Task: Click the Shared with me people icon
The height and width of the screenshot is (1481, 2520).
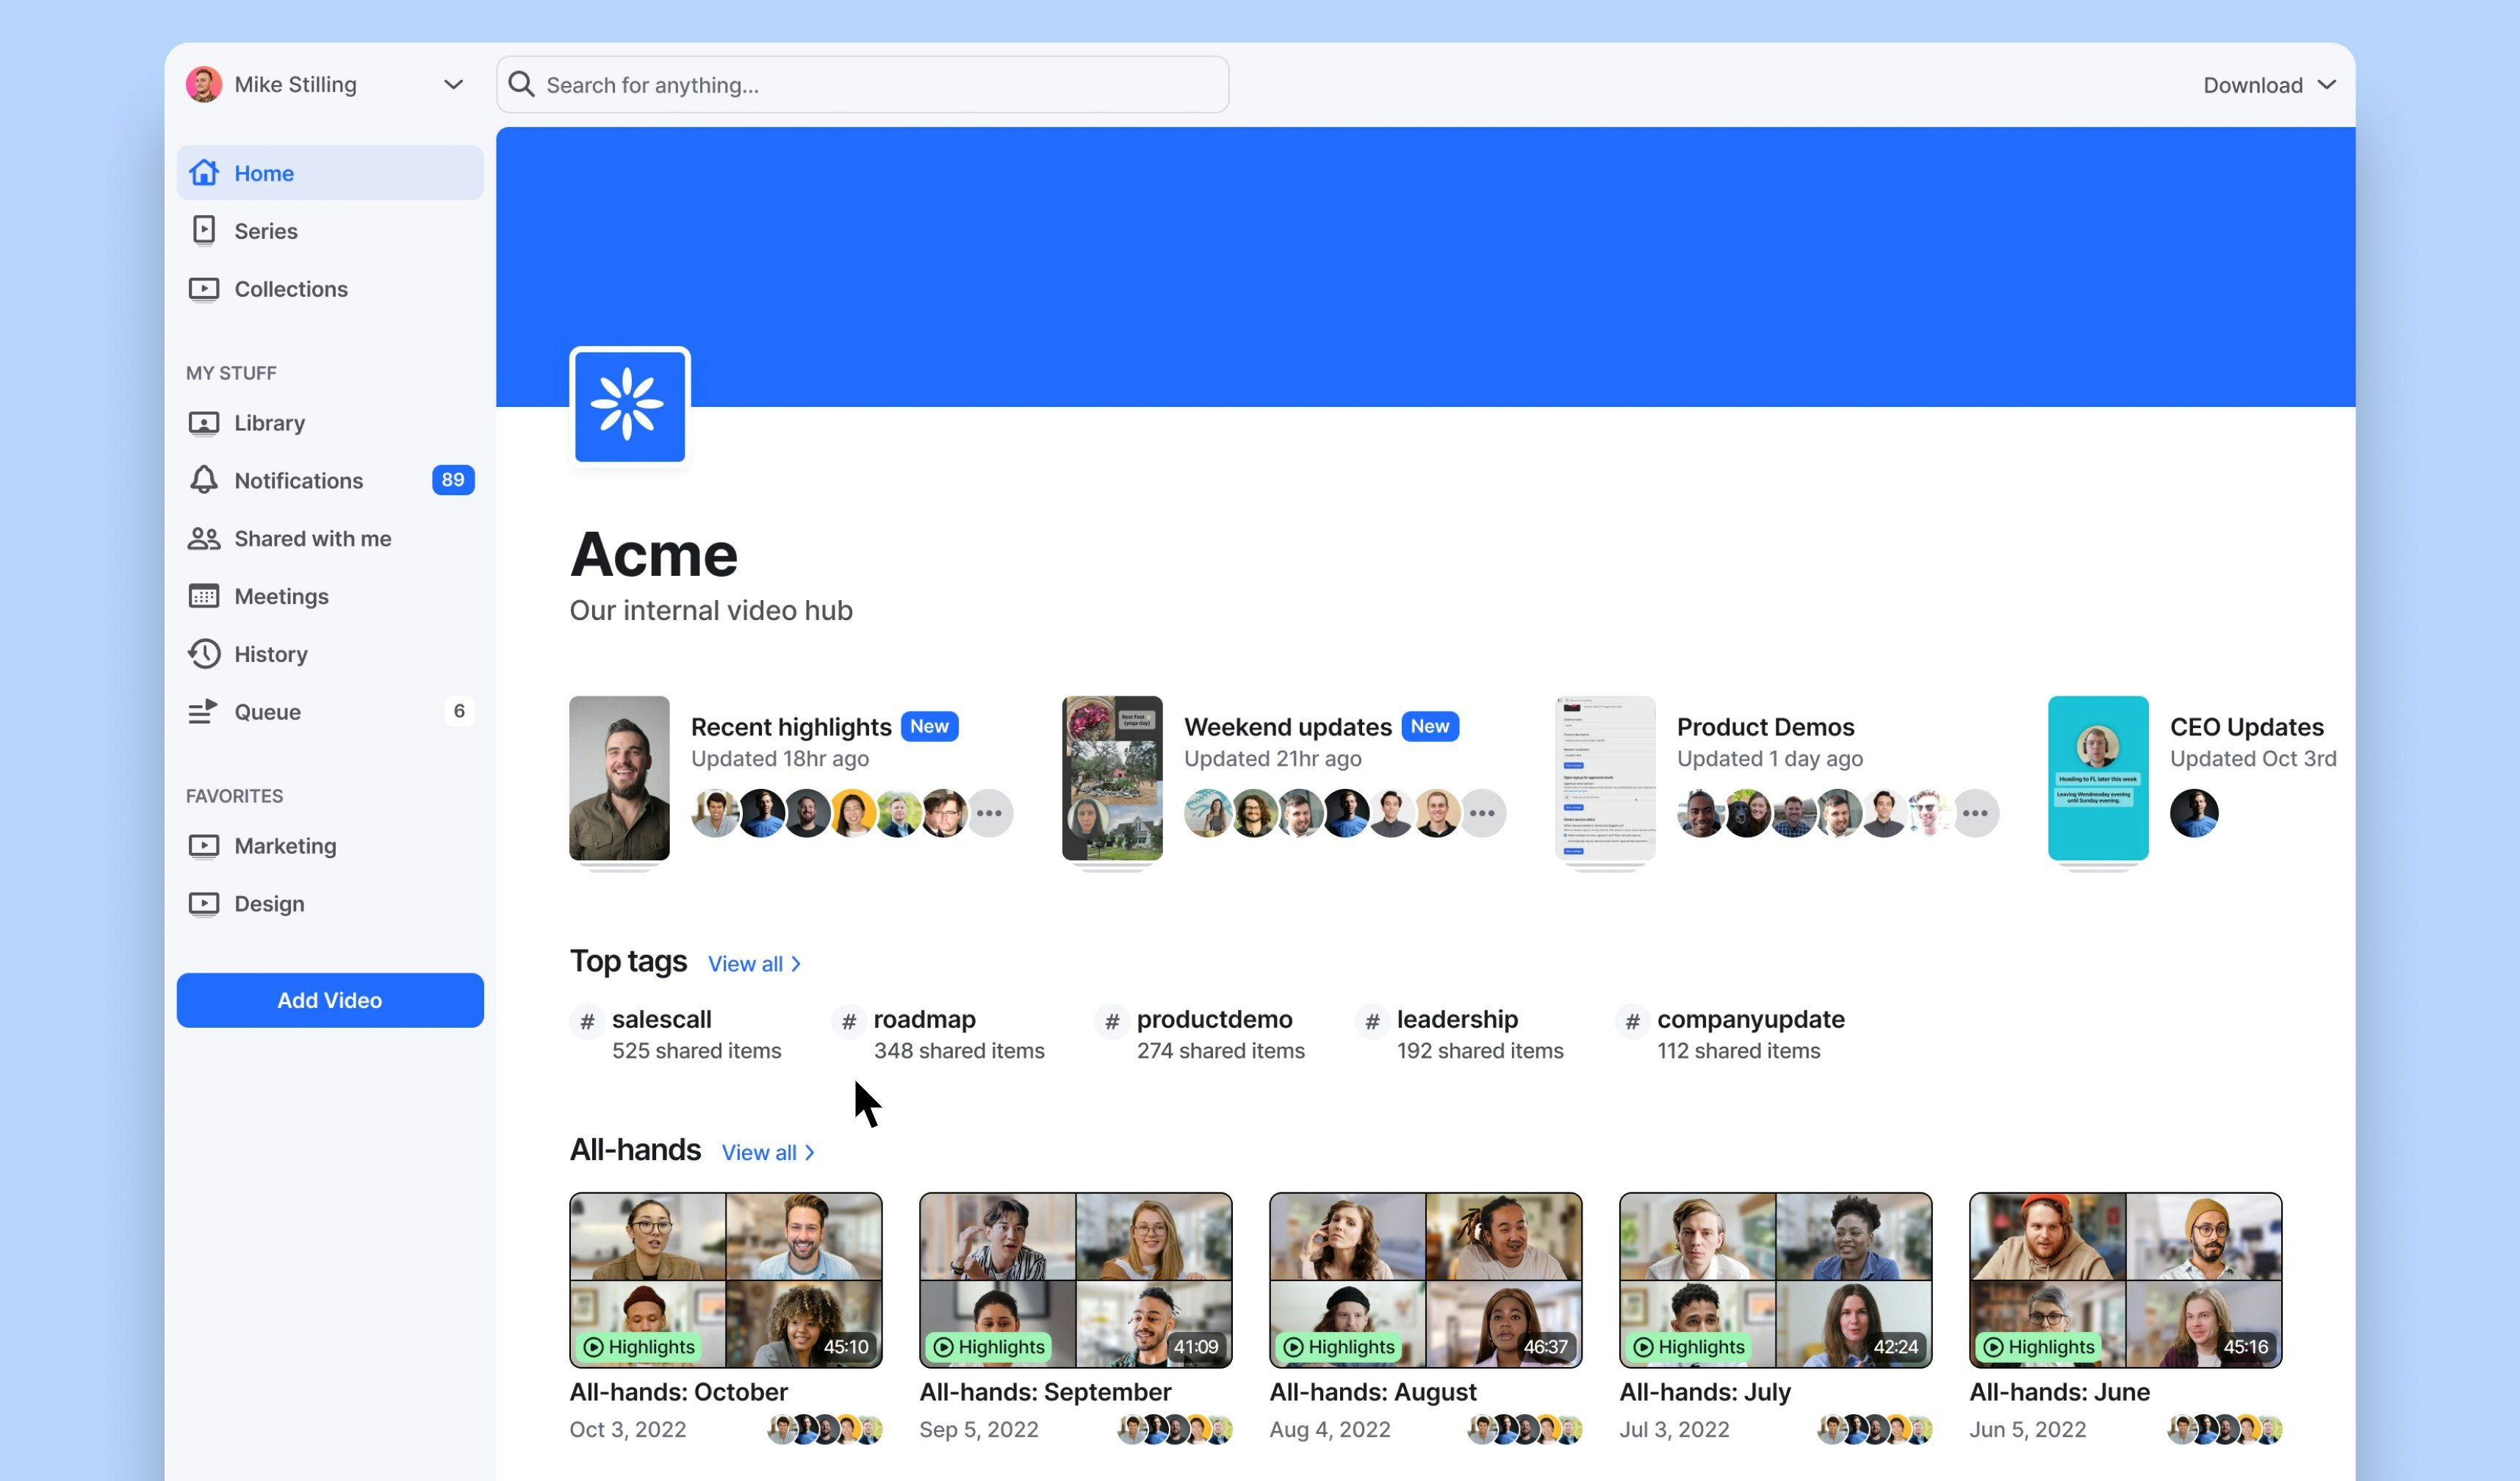Action: (204, 538)
